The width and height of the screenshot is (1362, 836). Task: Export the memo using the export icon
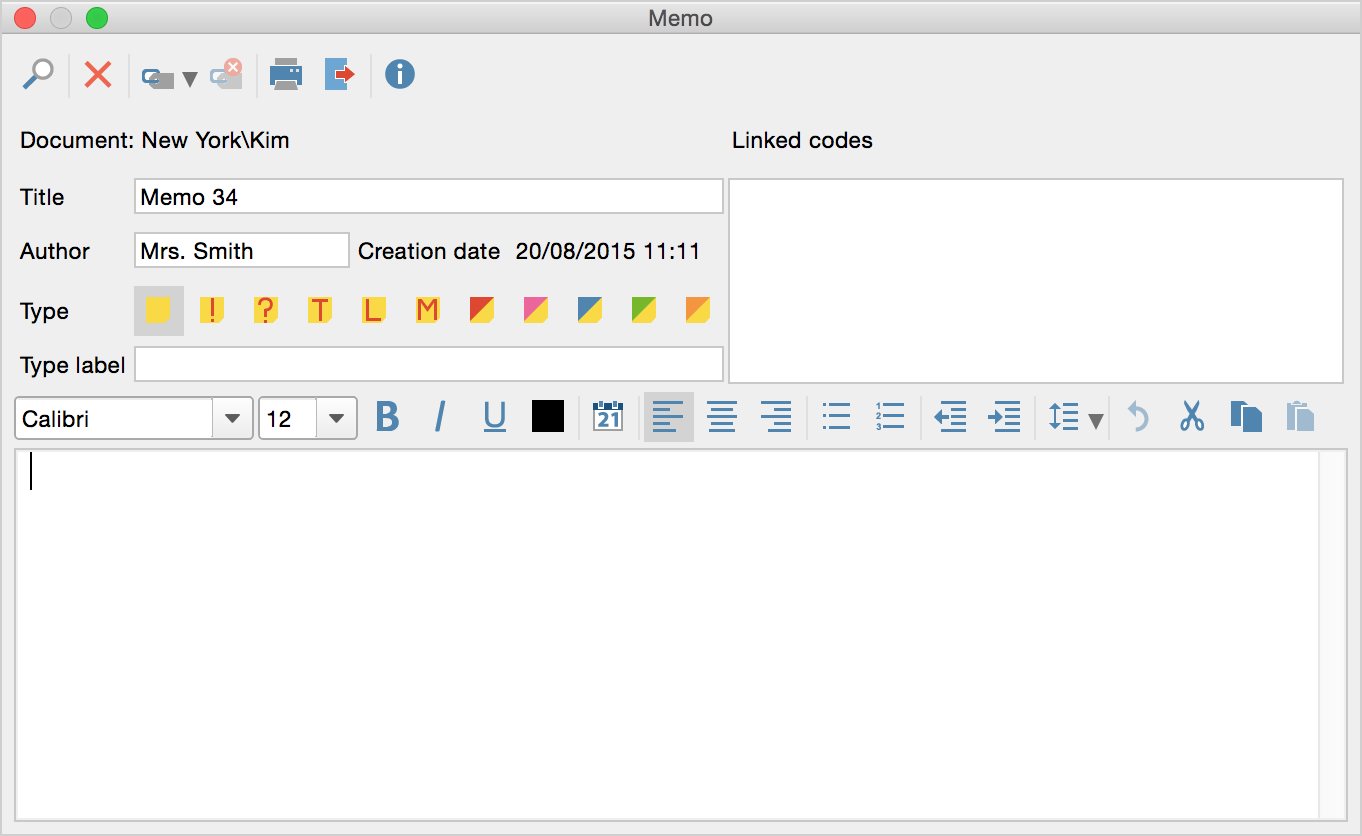pyautogui.click(x=340, y=75)
